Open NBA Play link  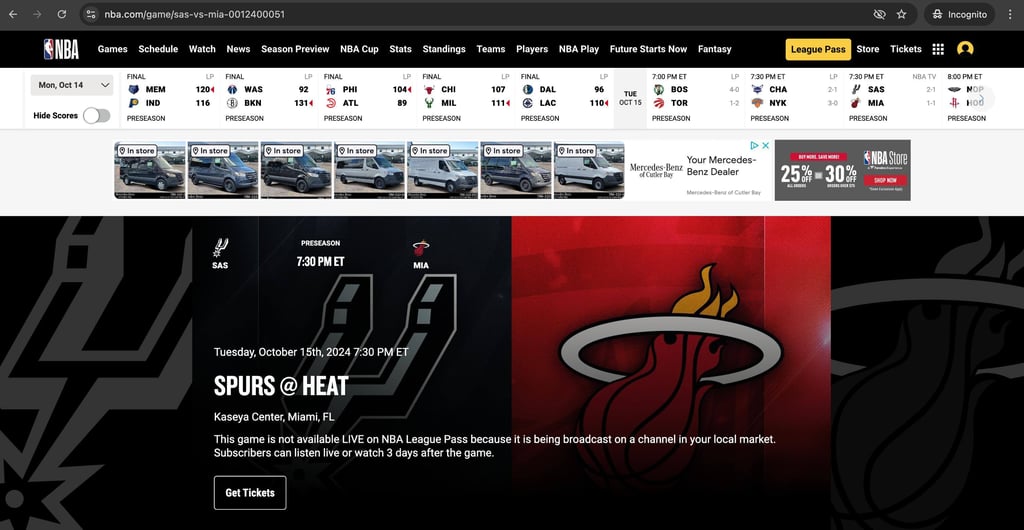579,49
